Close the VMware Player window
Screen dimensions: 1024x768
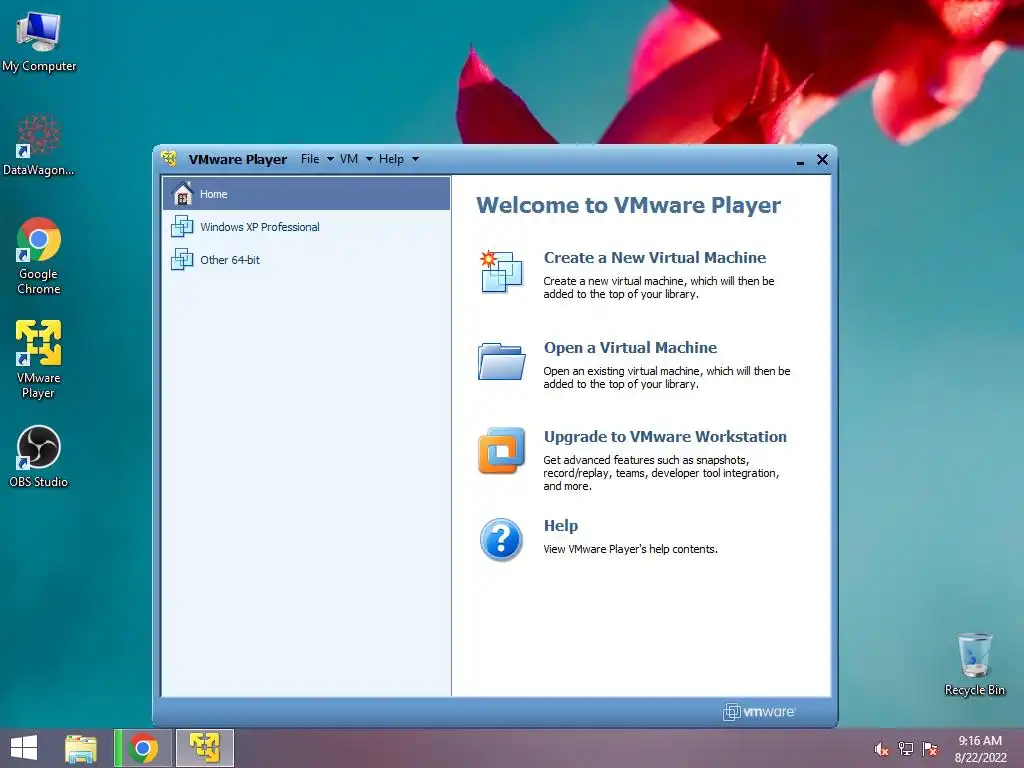822,159
